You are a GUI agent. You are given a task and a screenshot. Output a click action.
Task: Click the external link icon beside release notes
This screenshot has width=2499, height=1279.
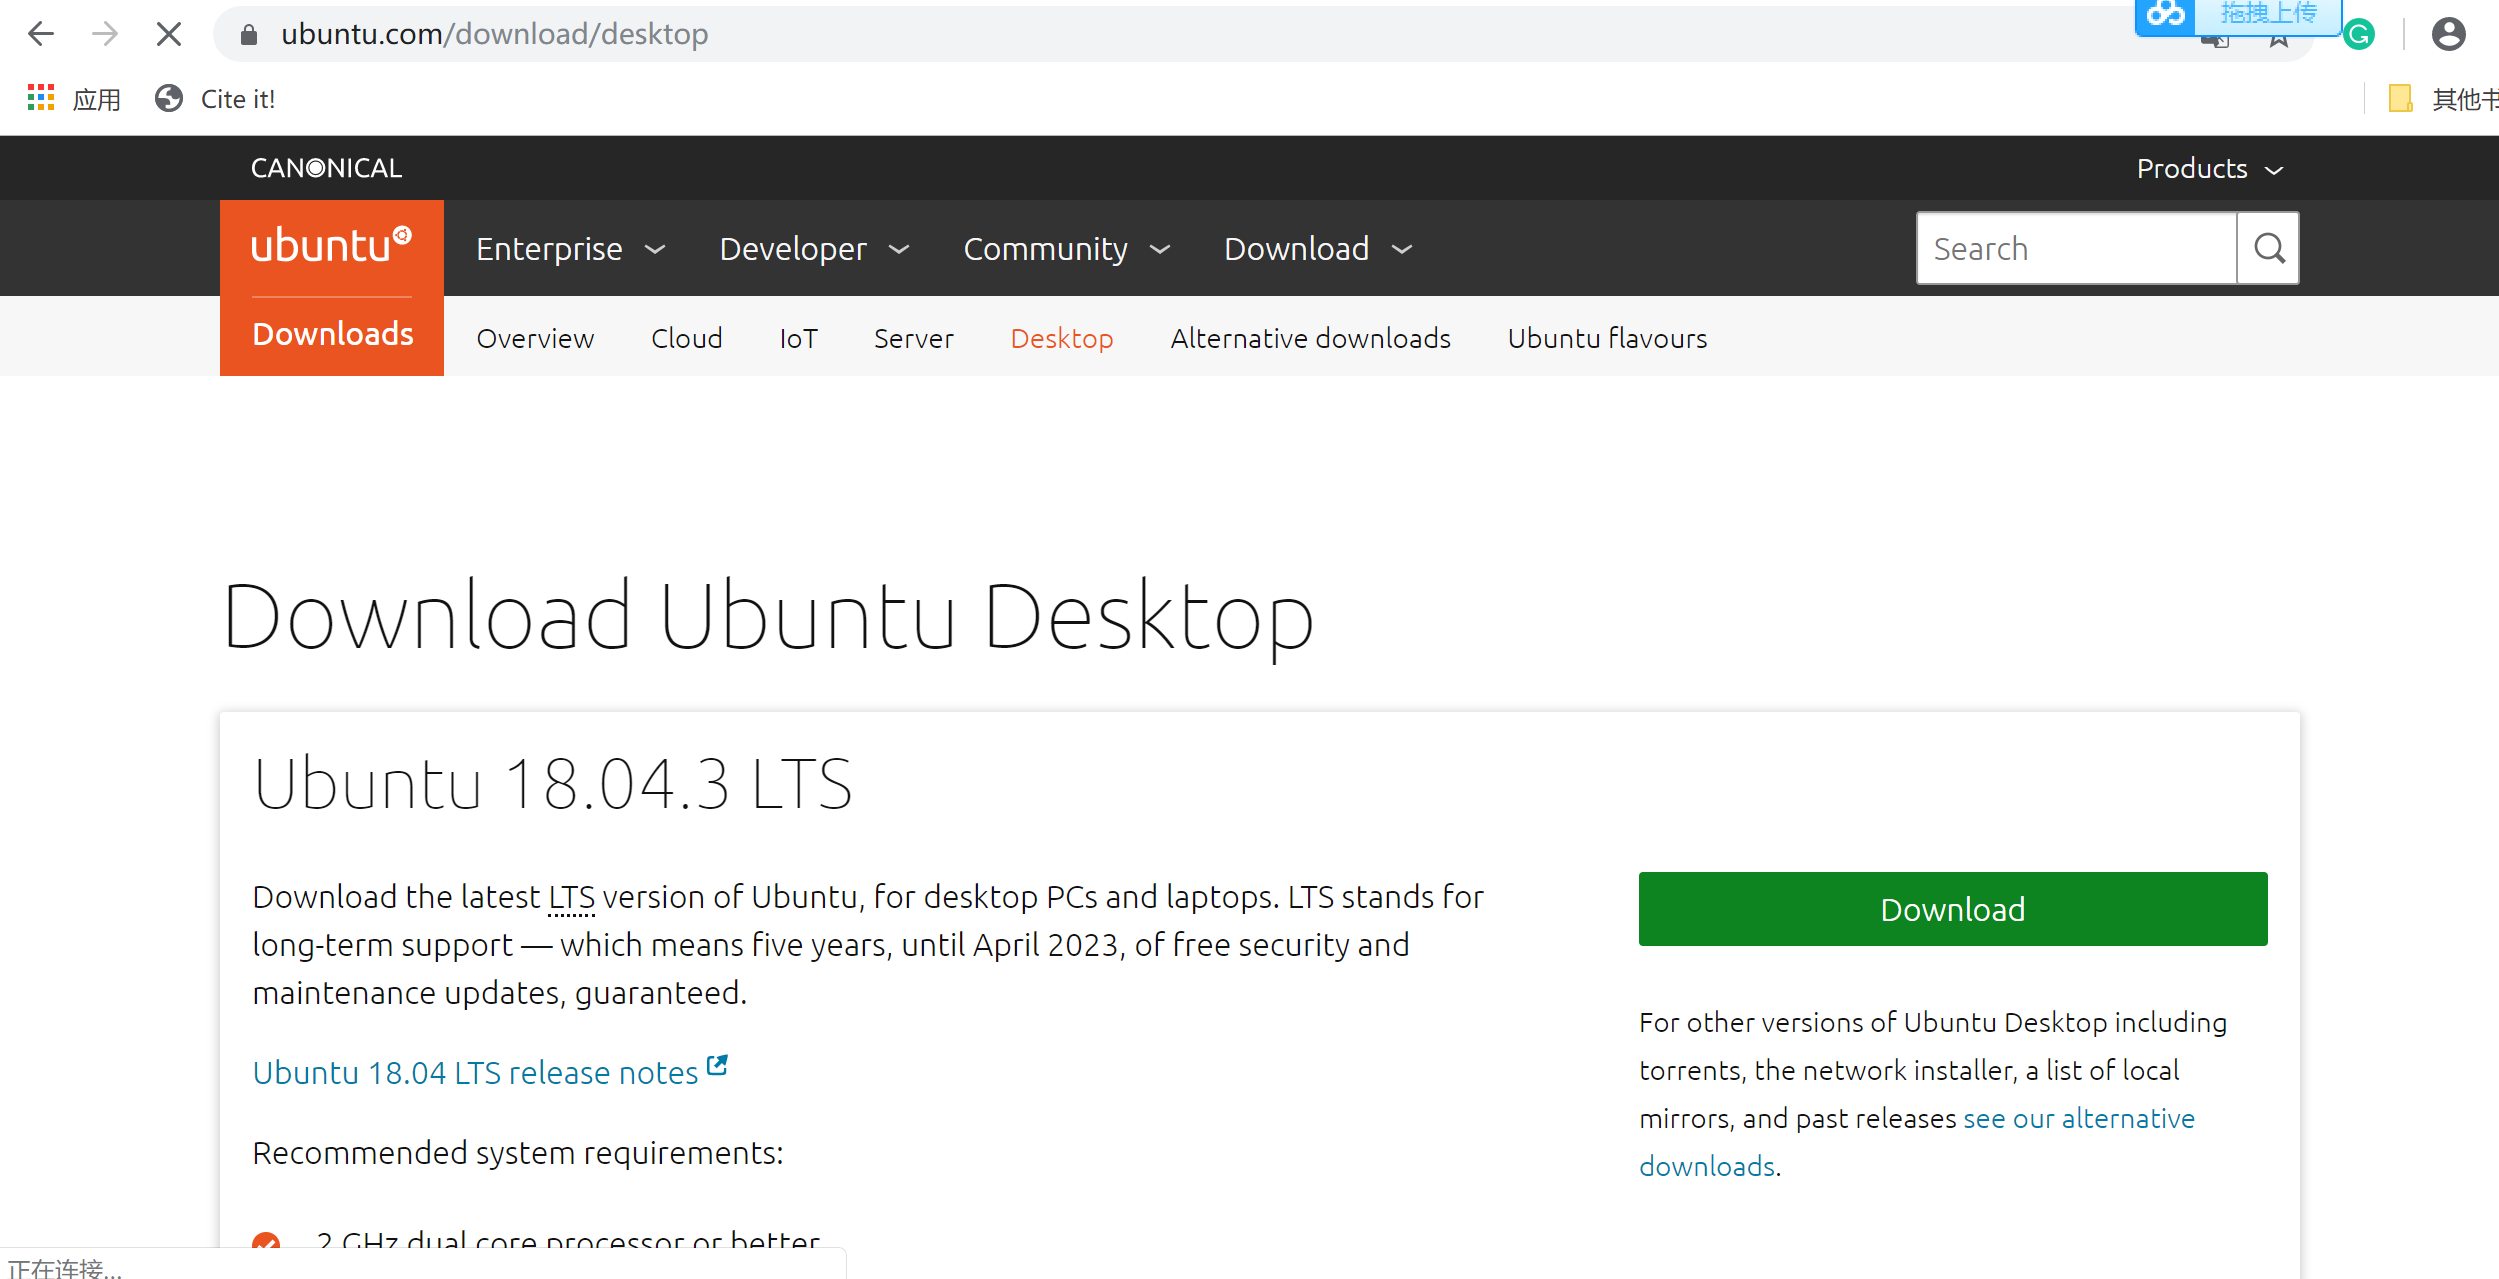pos(716,1064)
